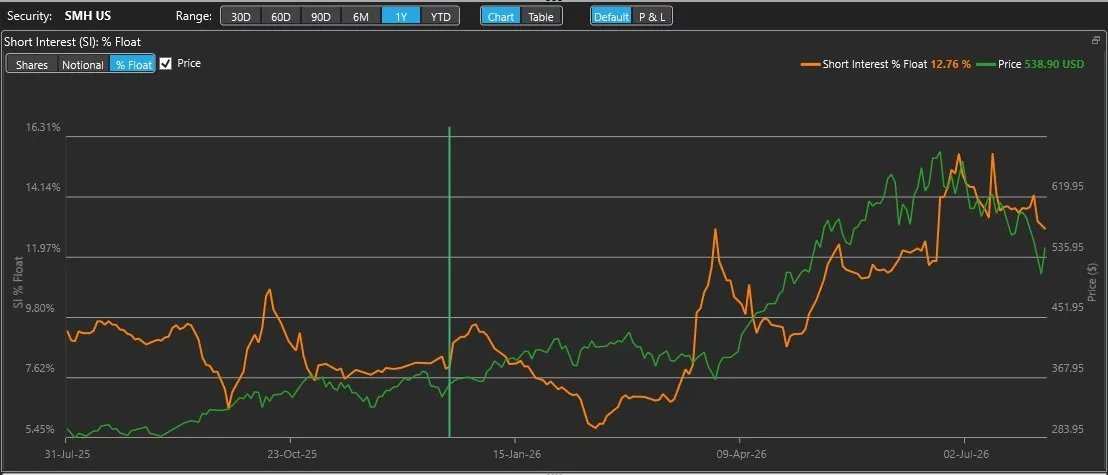Toggle the Price checkbox
Screen dimensions: 1108x475
coord(166,64)
